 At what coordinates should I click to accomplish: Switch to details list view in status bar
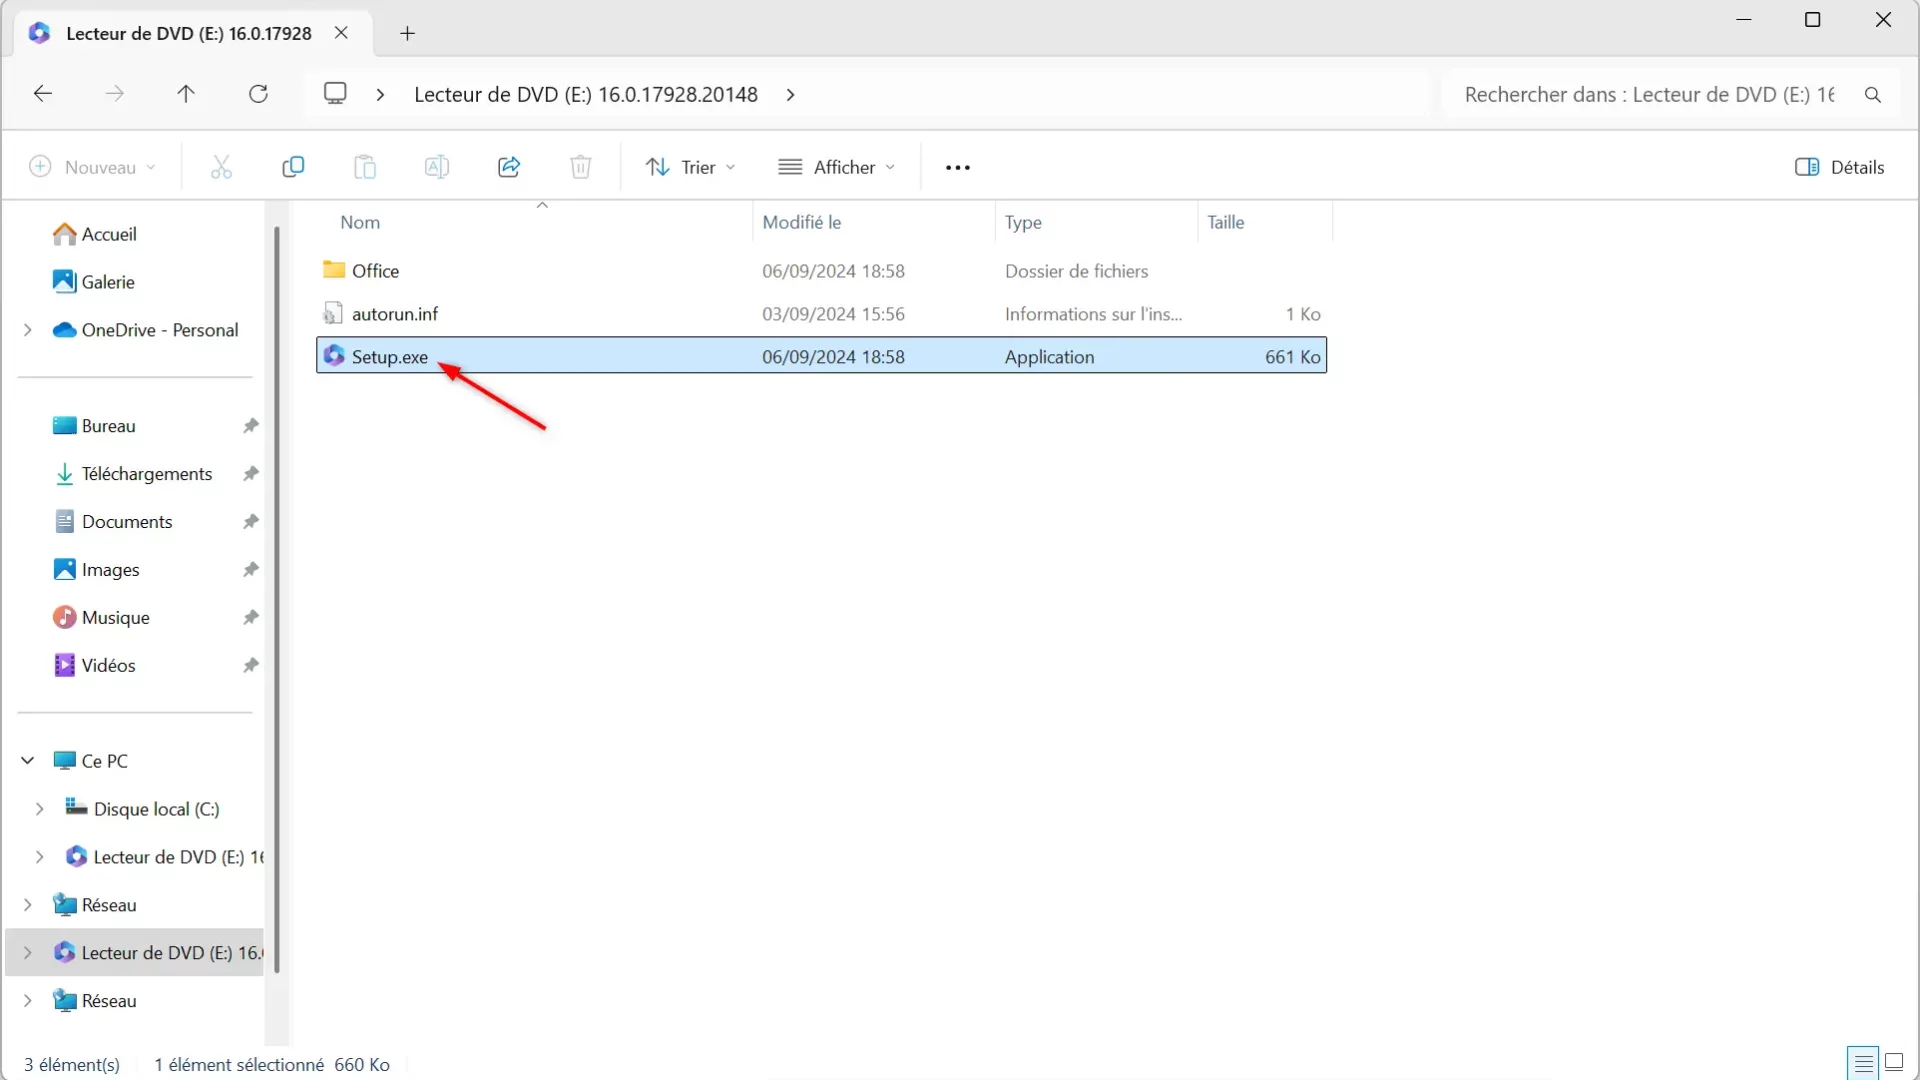pos(1863,1062)
